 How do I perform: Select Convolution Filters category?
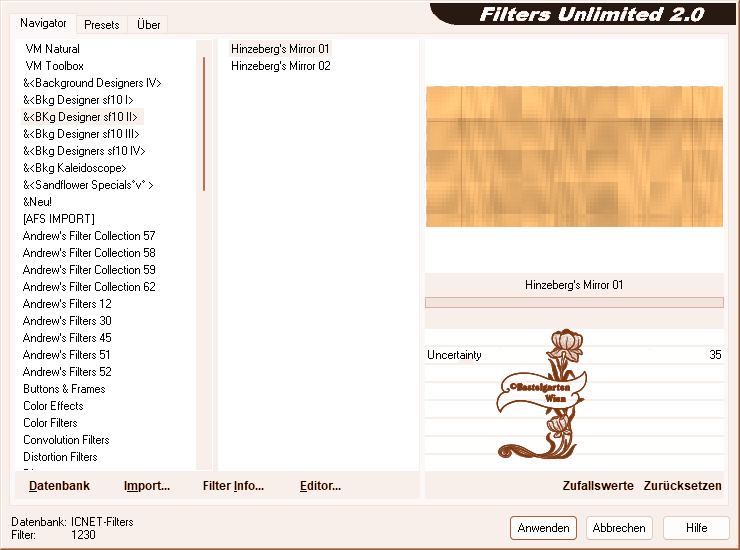[66, 440]
